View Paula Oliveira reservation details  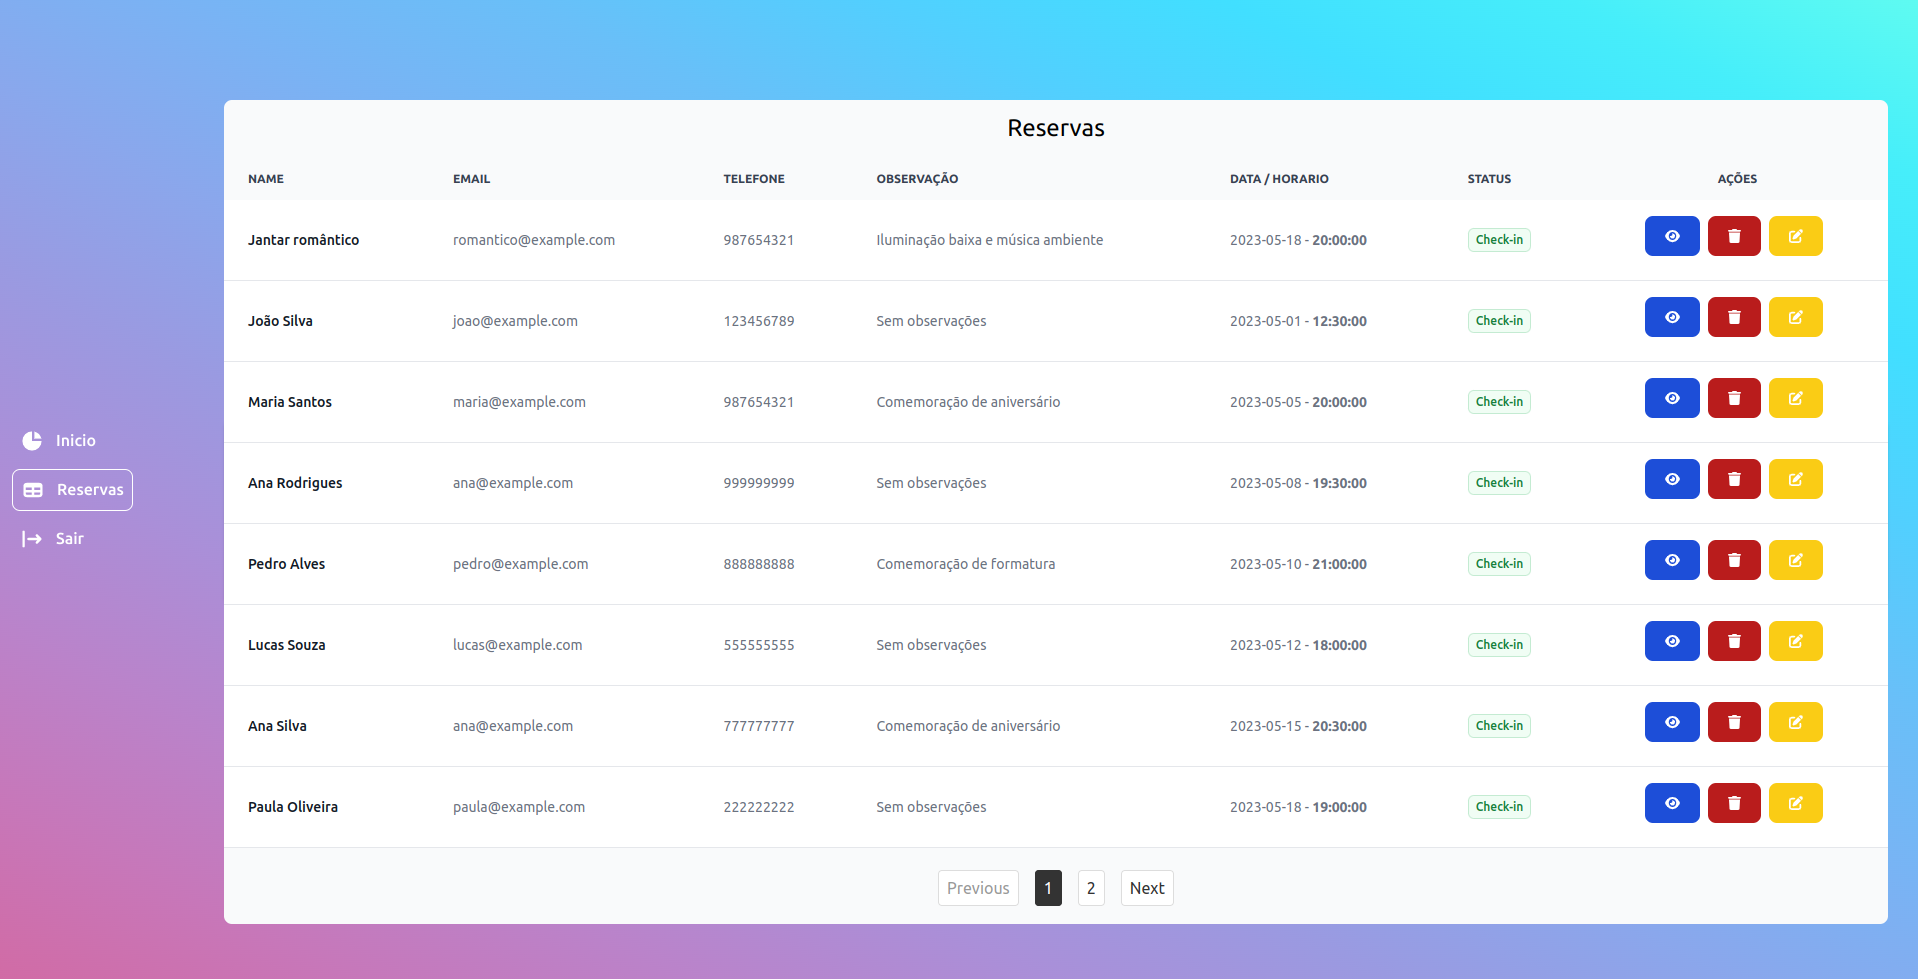[1672, 803]
